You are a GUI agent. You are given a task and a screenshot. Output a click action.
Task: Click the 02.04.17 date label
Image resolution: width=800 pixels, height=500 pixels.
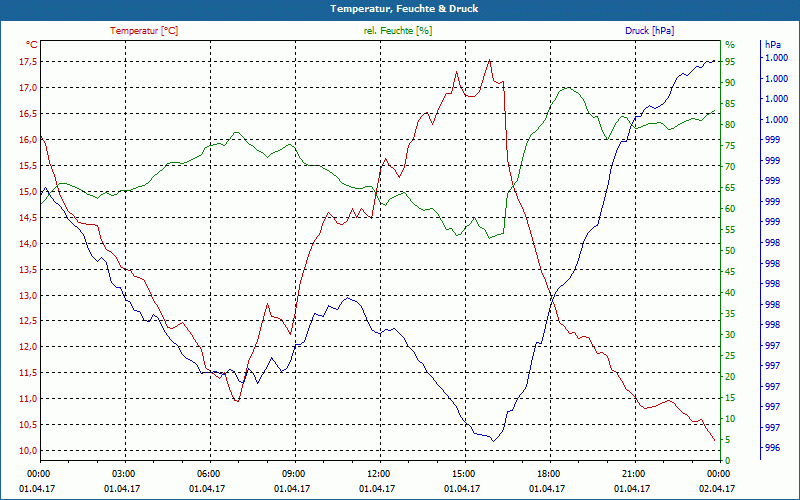point(717,489)
